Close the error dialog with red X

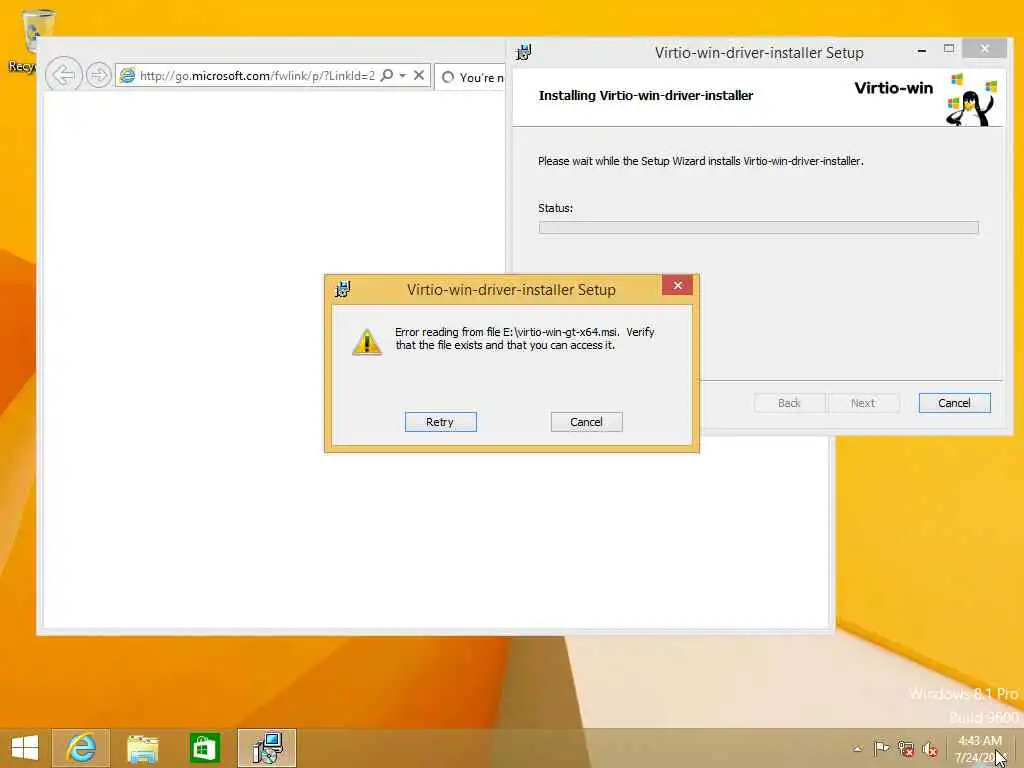tap(677, 285)
